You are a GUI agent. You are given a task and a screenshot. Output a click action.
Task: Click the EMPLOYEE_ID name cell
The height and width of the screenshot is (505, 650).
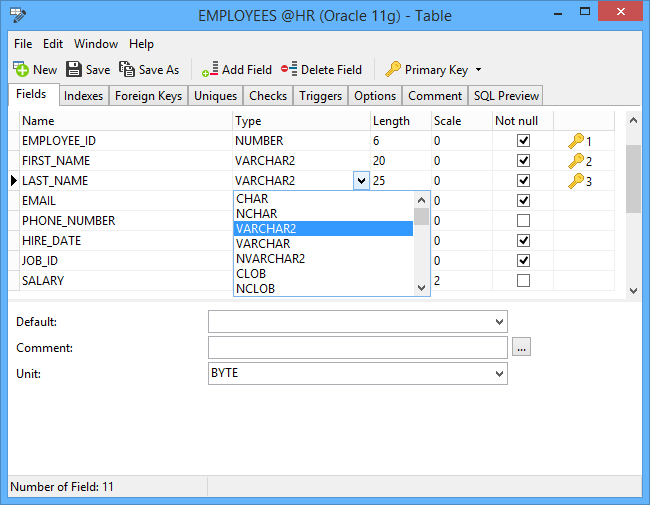pos(126,141)
